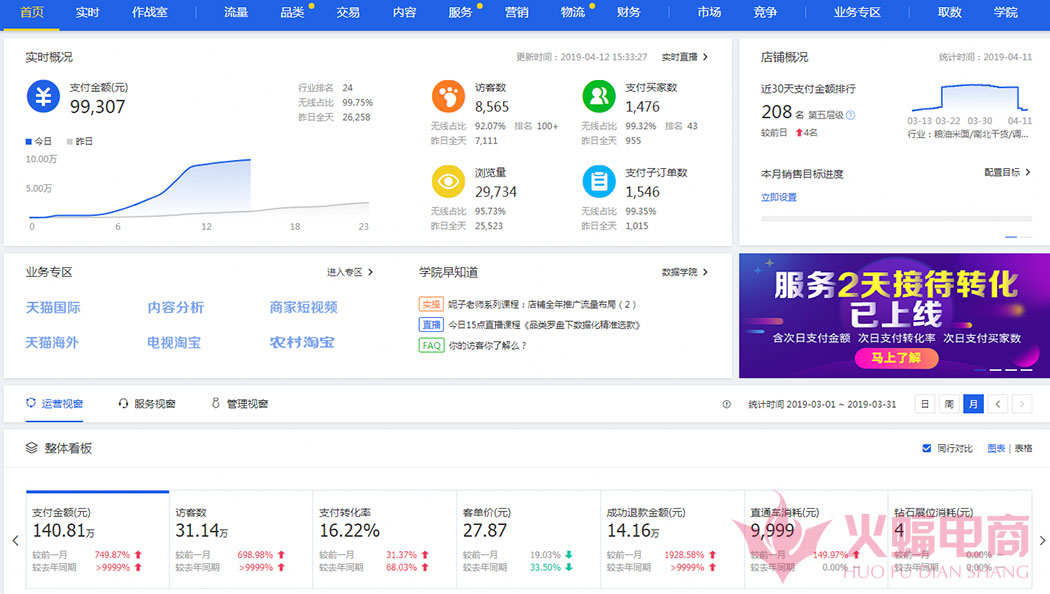Click the green paying buyers icon
The image size is (1050, 594).
click(598, 97)
